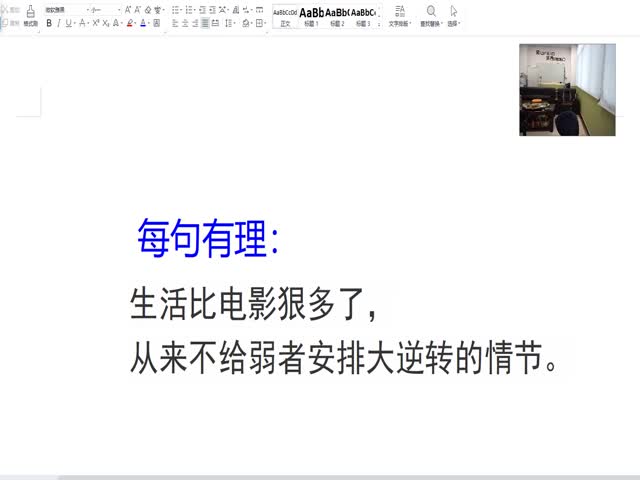This screenshot has height=480, width=640.
Task: Click the text highlight color icon
Action: point(131,22)
